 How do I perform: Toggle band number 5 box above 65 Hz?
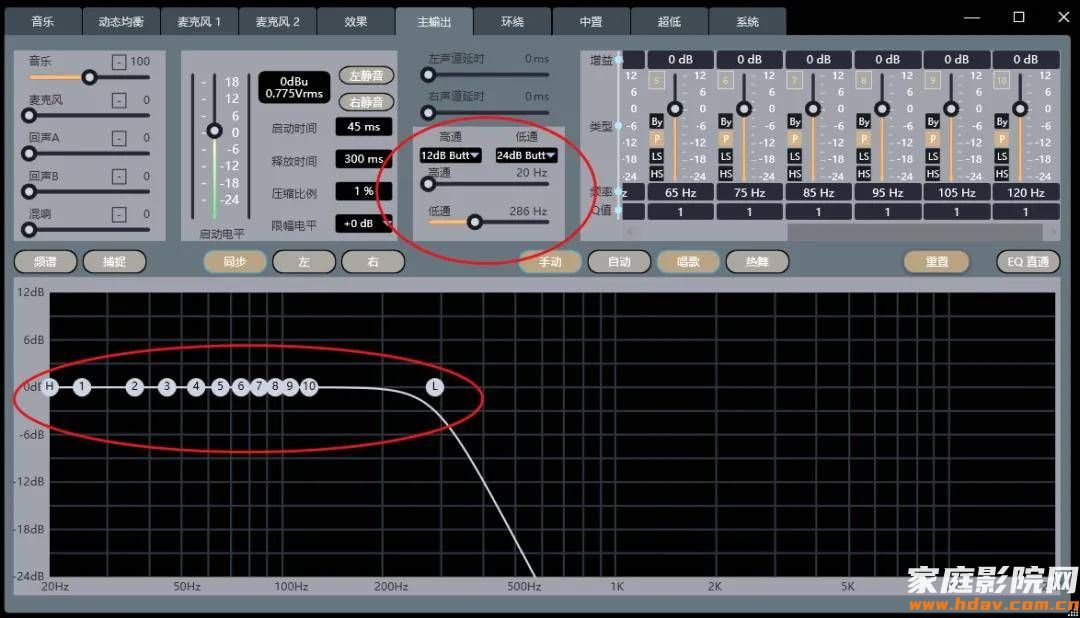(656, 81)
